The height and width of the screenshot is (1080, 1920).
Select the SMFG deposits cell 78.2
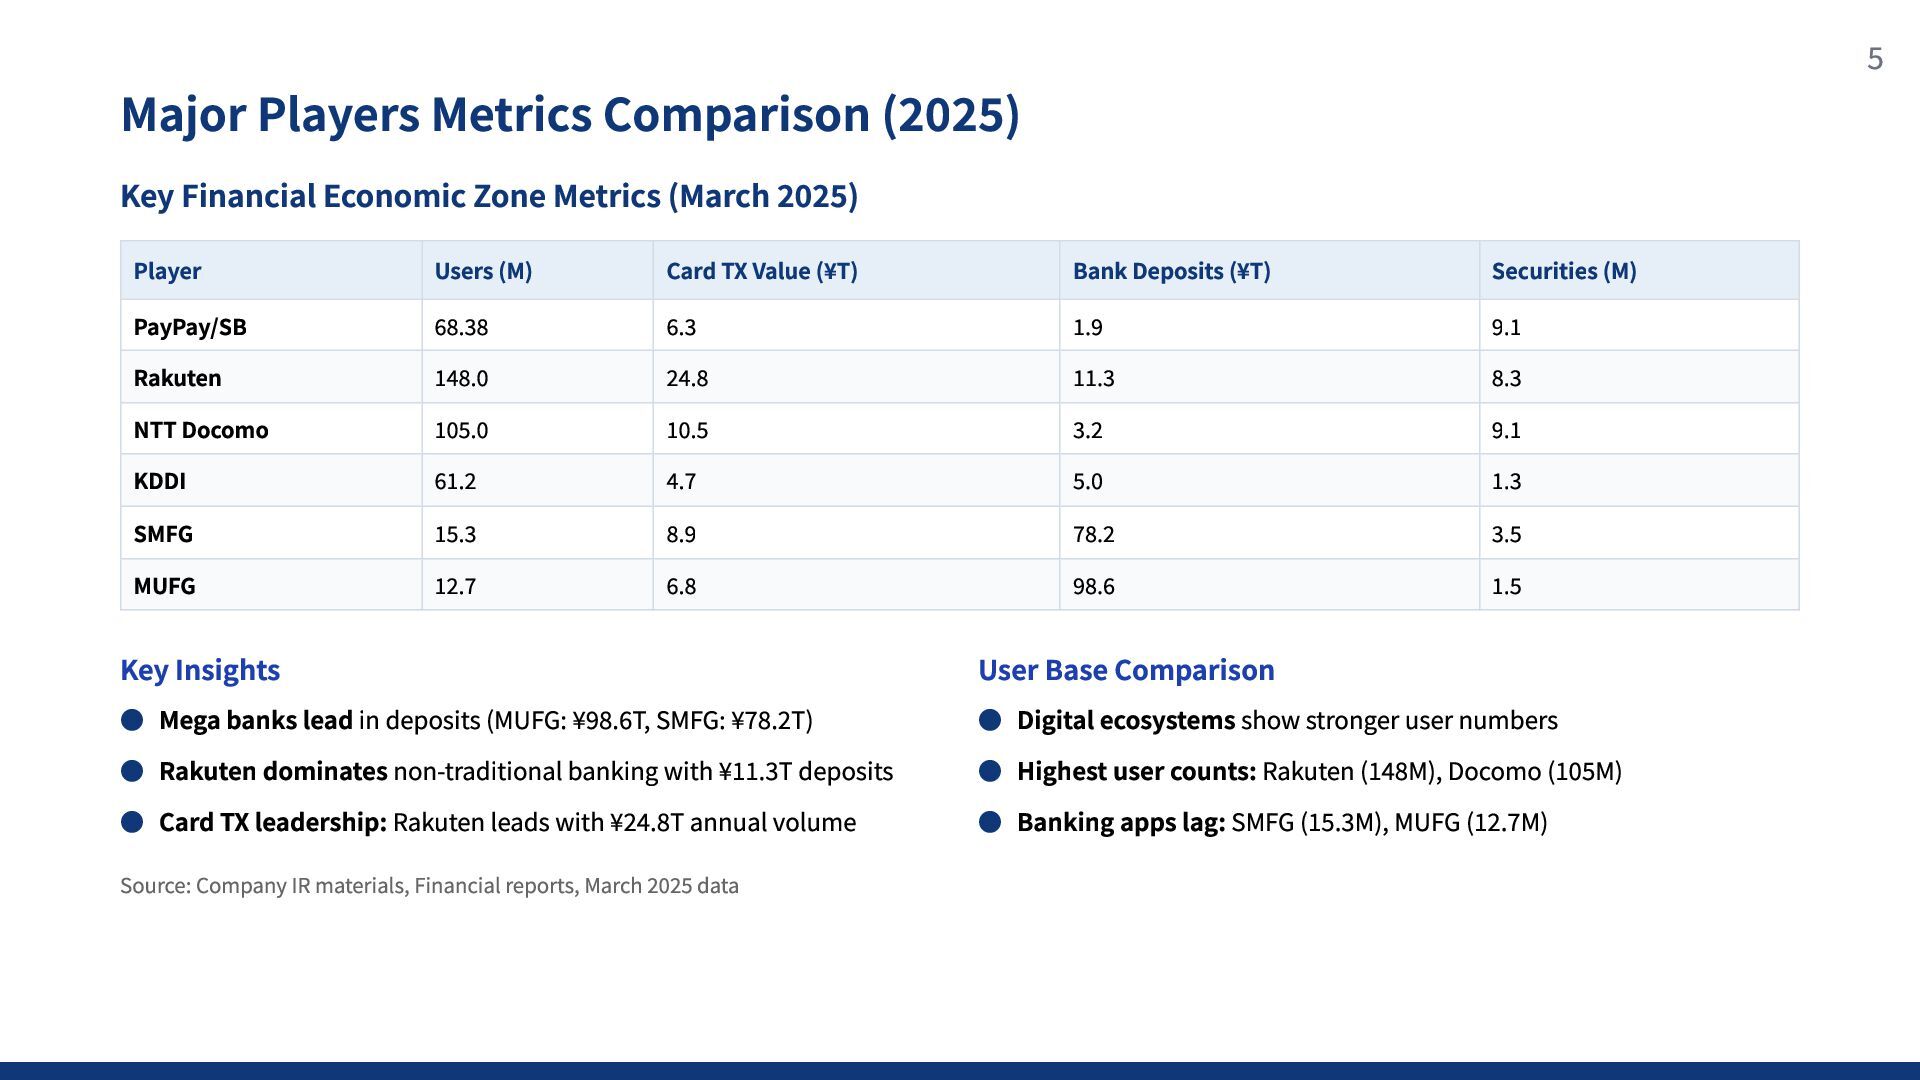[1093, 534]
